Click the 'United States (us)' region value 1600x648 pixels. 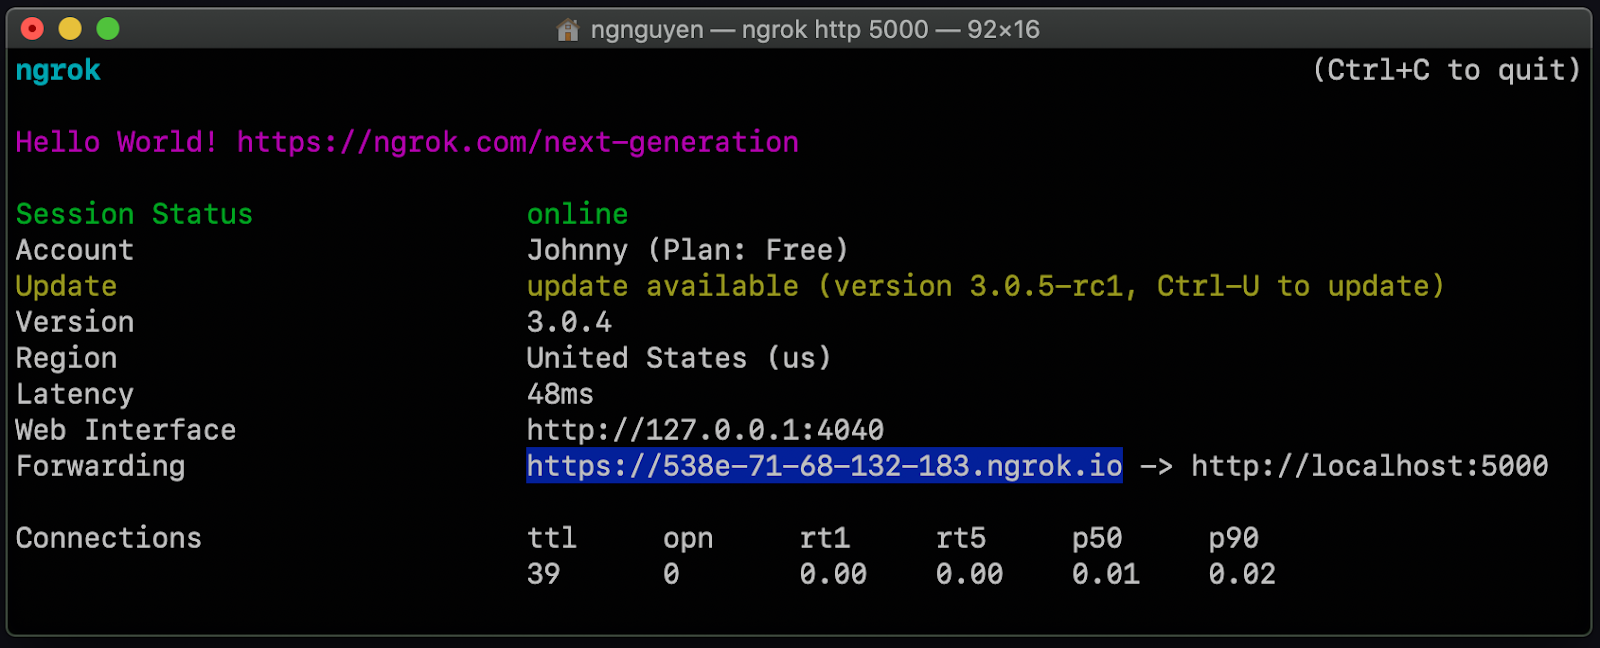(679, 358)
